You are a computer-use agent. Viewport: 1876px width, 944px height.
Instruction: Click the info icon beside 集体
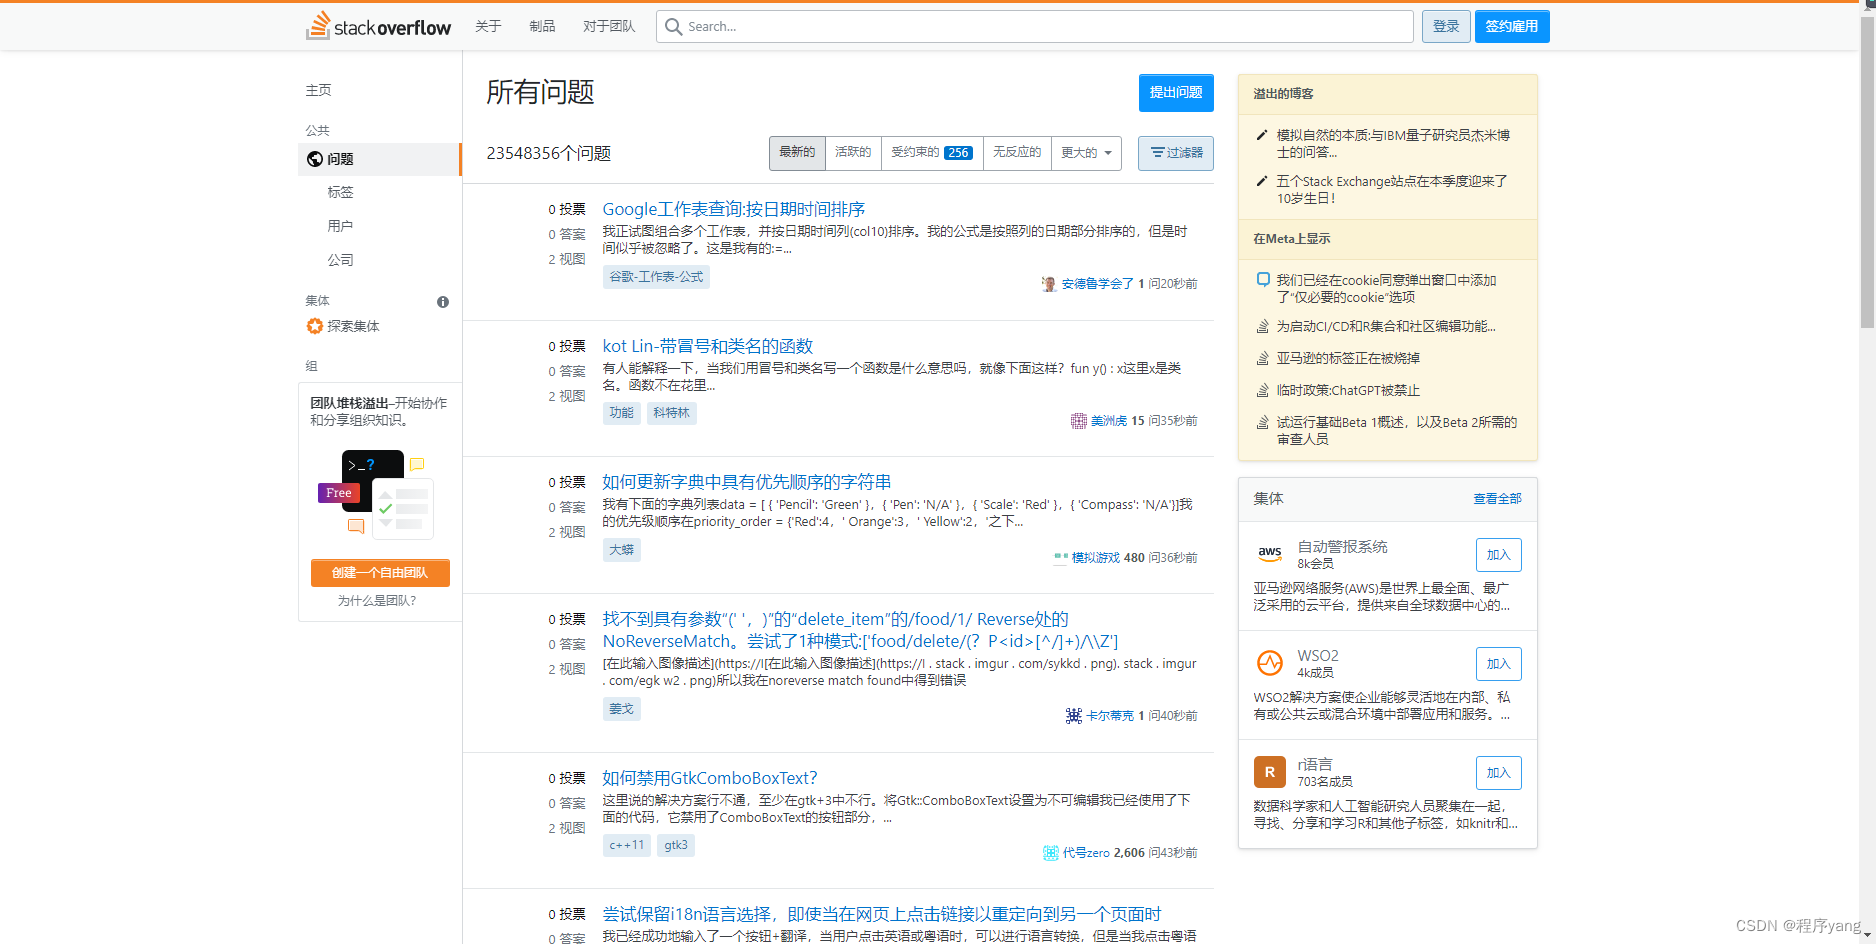point(443,302)
